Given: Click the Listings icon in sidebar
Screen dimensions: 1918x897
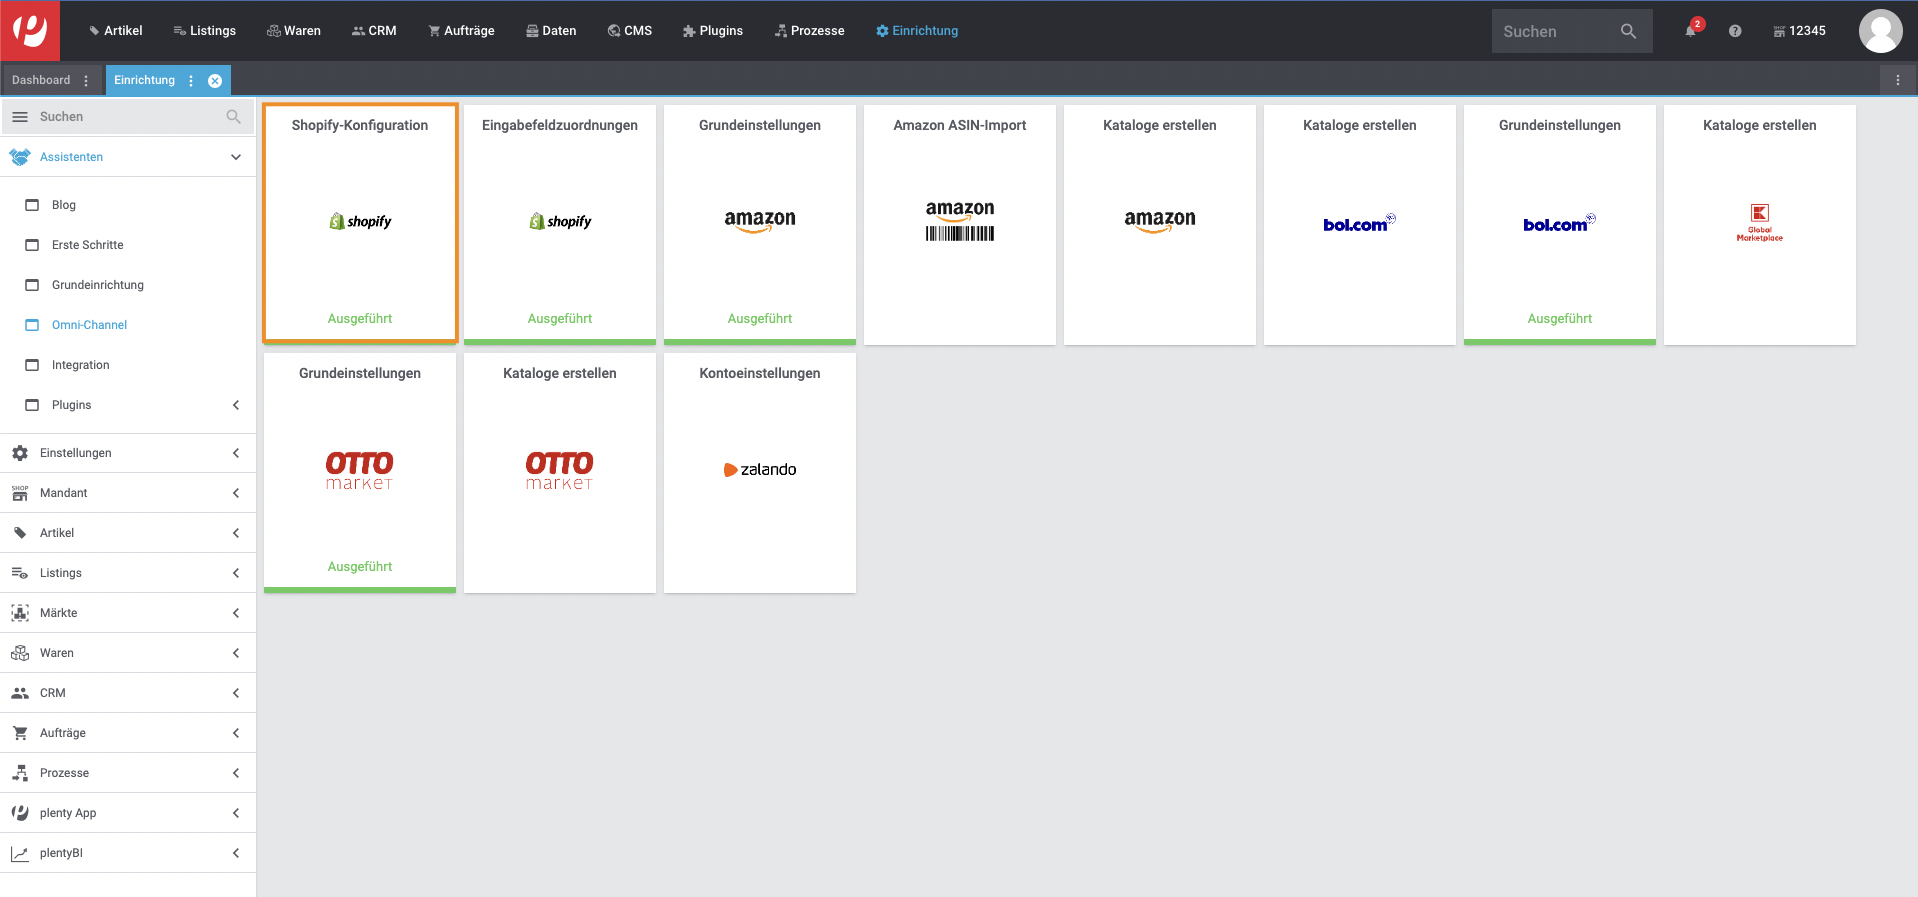Looking at the screenshot, I should click(x=20, y=573).
